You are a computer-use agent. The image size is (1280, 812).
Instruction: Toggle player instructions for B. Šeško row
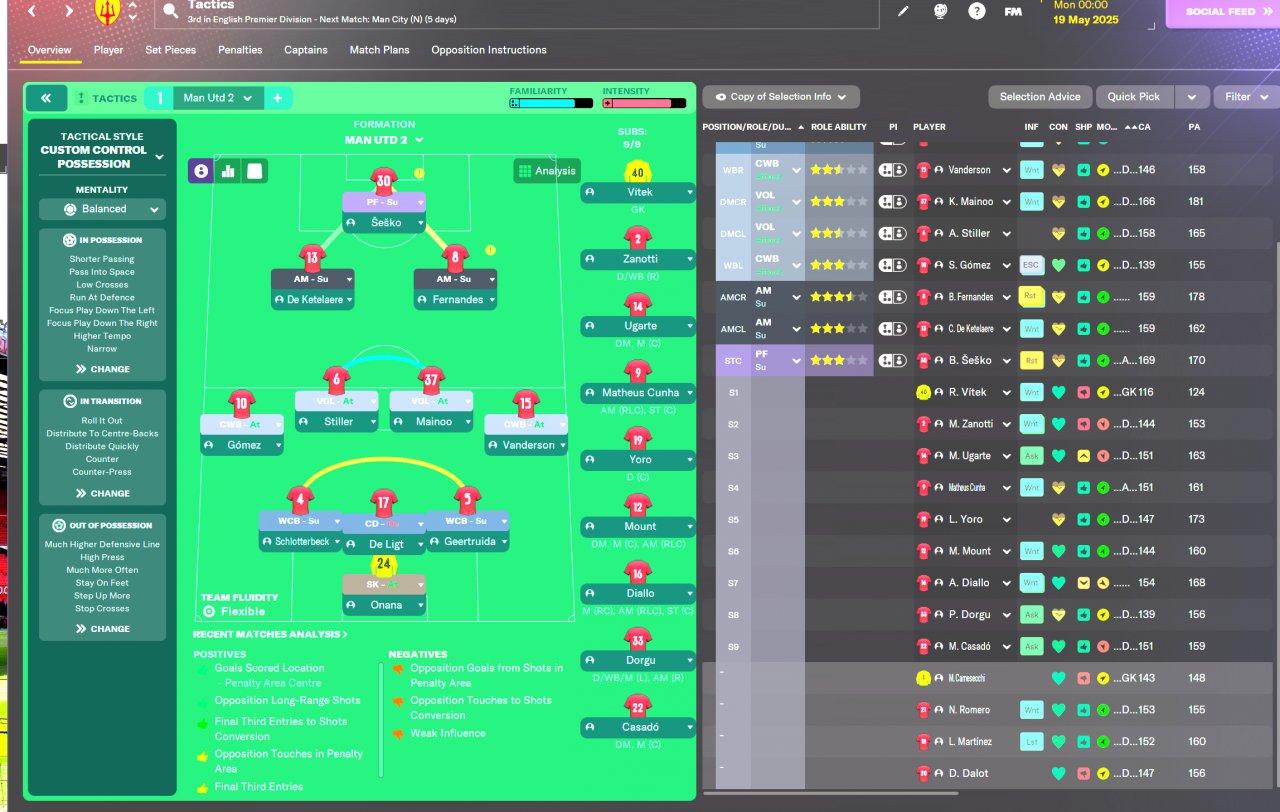tap(892, 360)
